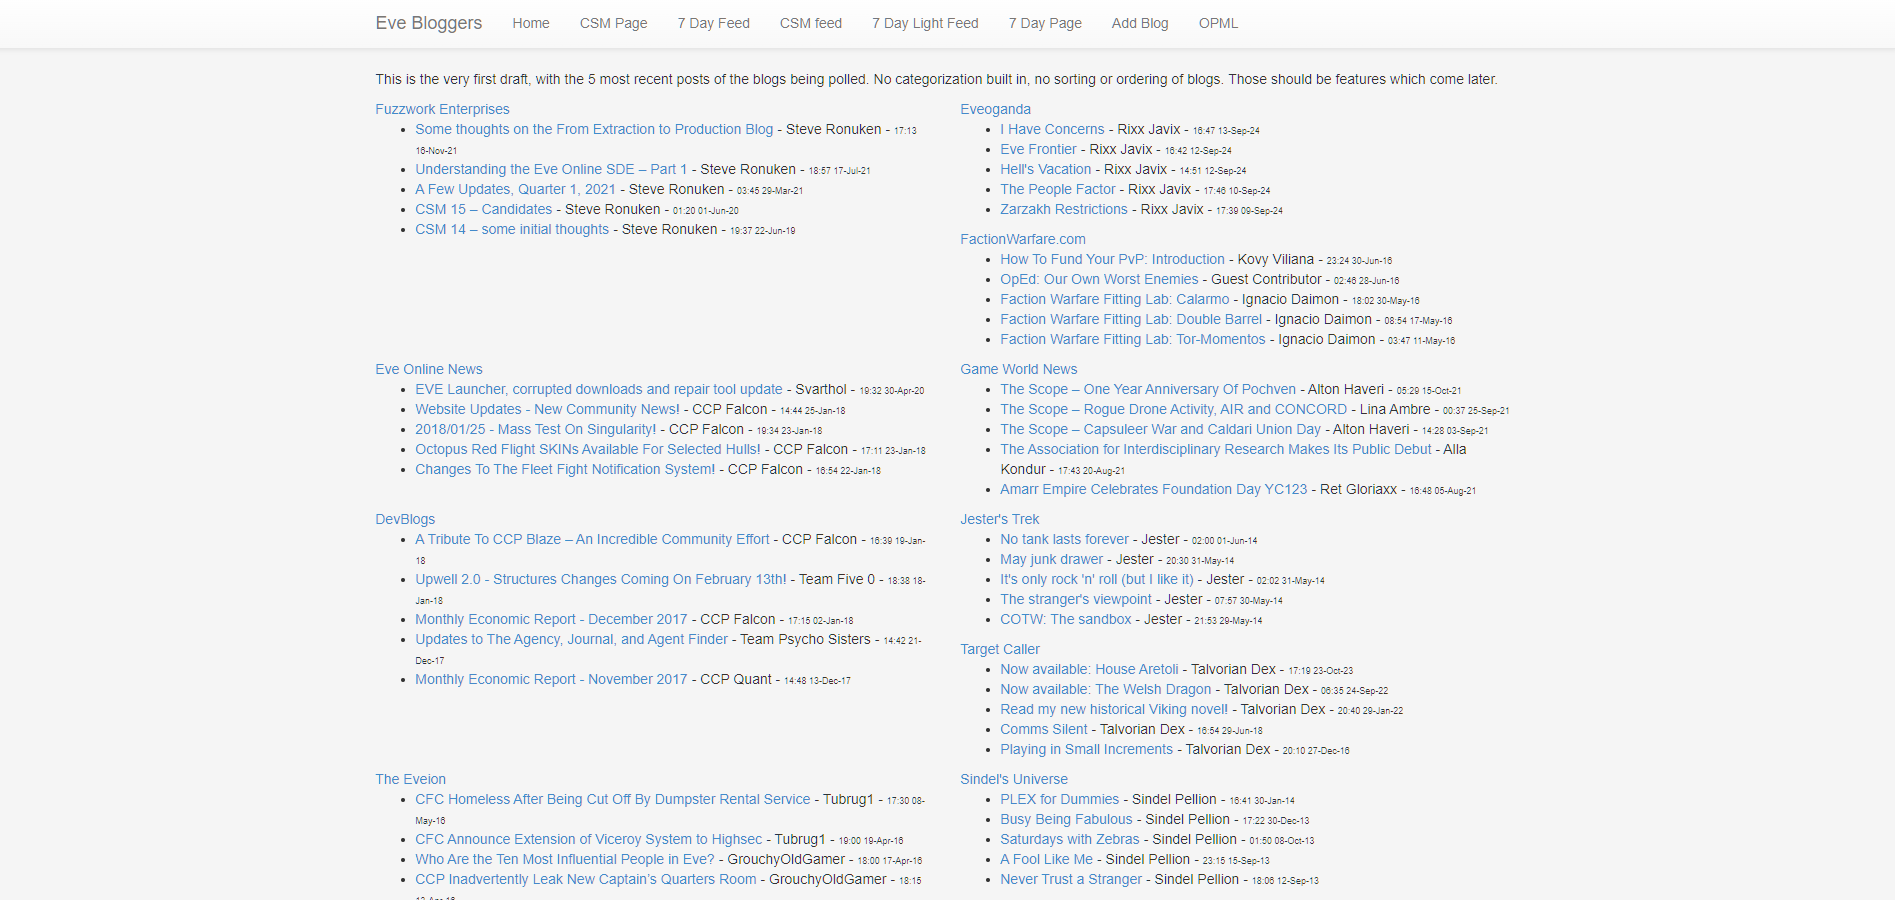
Task: Open 'The stranger's viewpoint' post
Action: click(1075, 599)
